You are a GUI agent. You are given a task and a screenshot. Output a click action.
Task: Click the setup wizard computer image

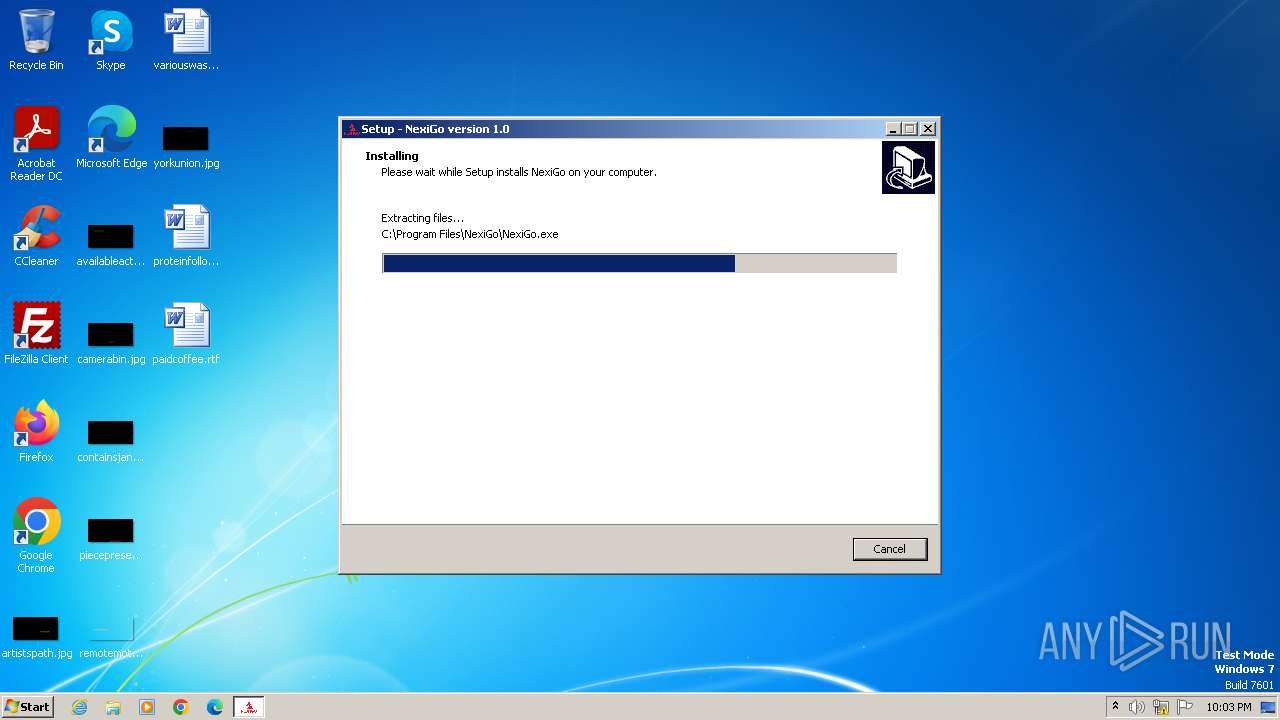point(908,167)
